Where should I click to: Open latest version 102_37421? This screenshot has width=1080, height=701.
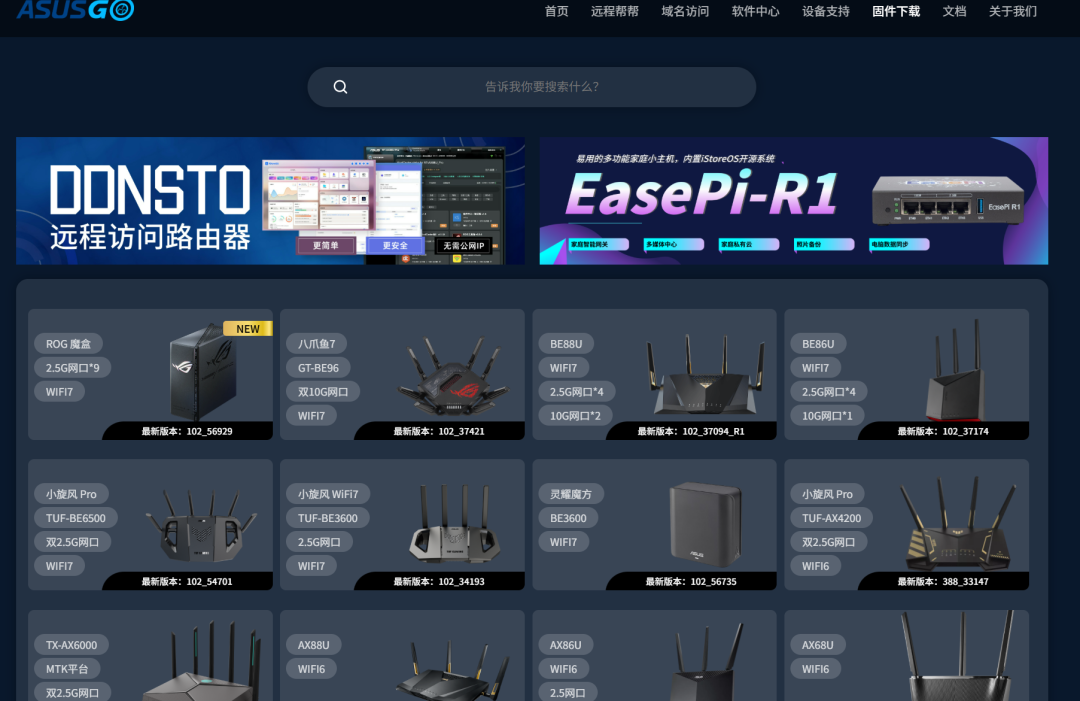tap(439, 431)
